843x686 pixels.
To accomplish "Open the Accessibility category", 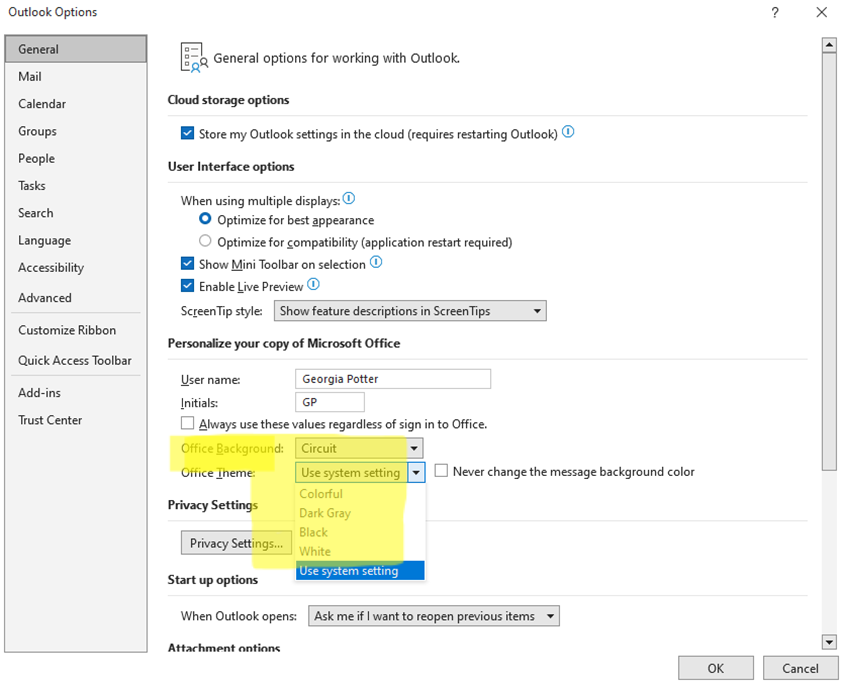I will coord(76,268).
